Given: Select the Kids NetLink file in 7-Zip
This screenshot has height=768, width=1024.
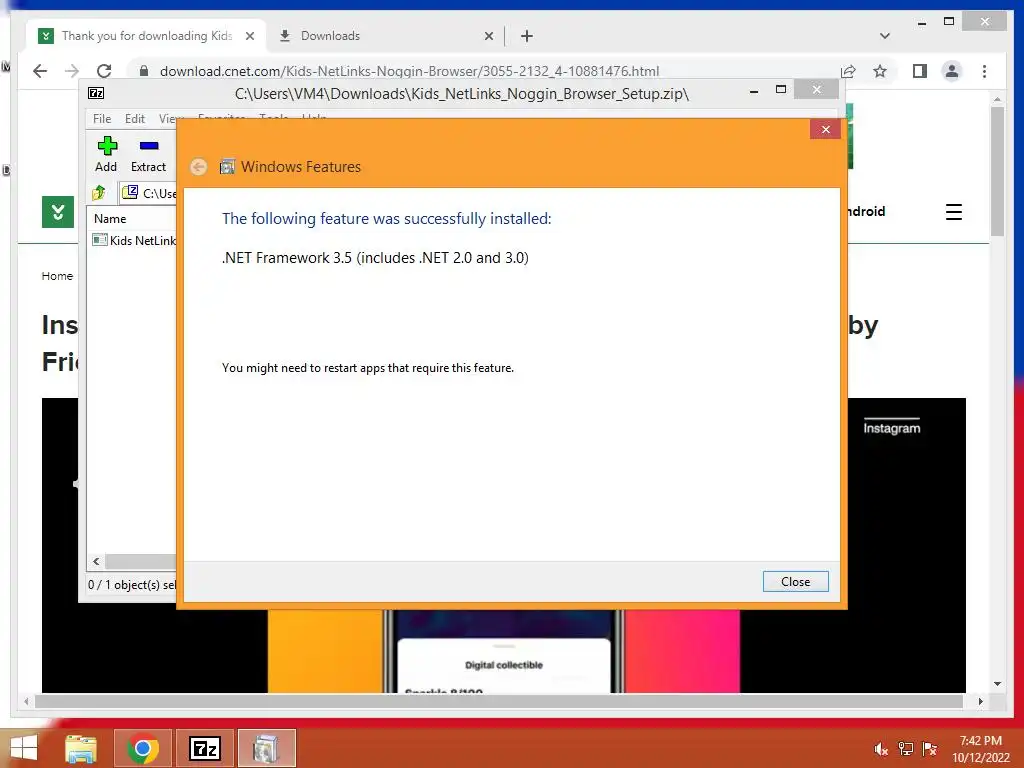Looking at the screenshot, I should click(x=135, y=240).
